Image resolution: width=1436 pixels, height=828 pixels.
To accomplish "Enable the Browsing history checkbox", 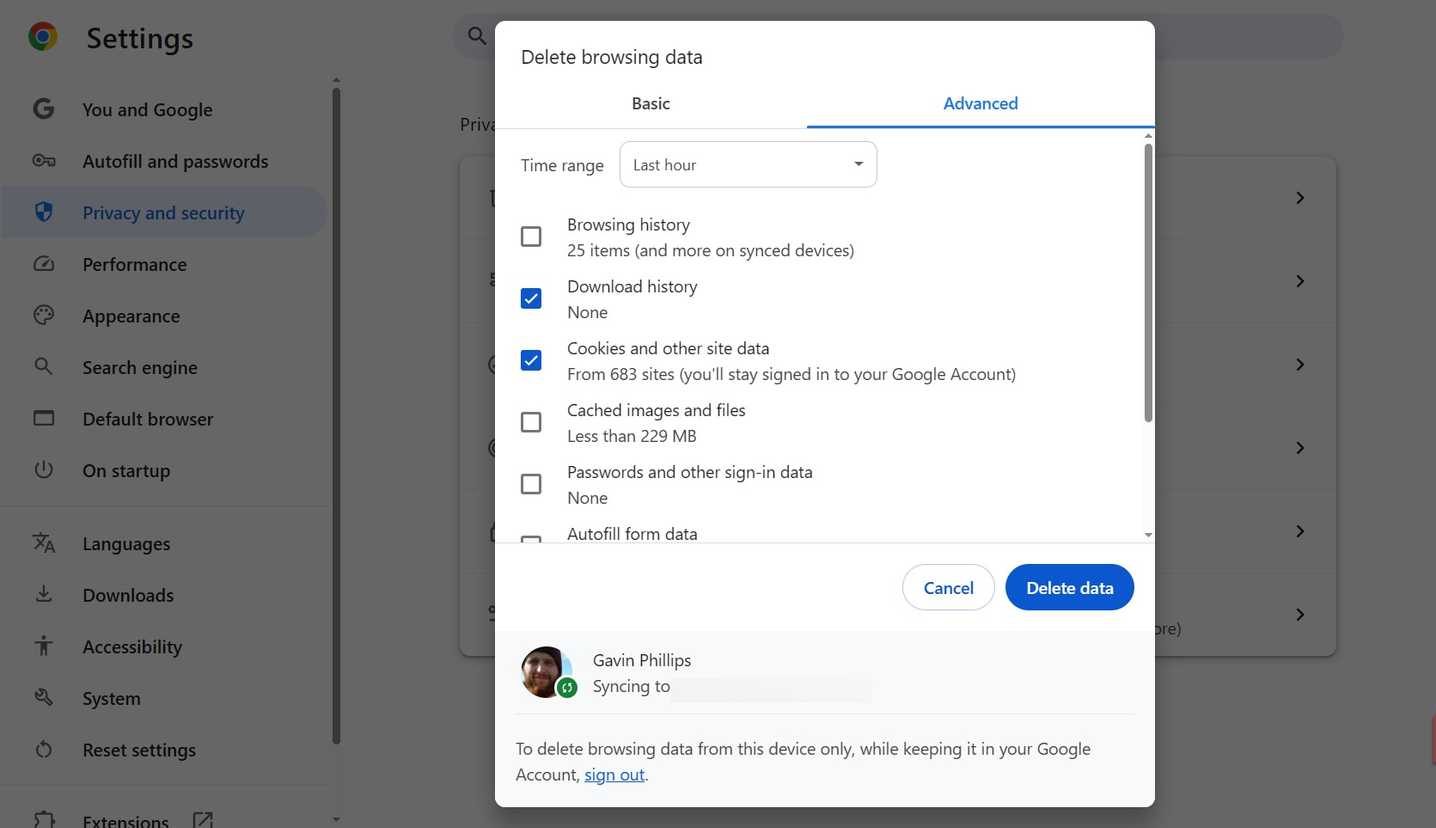I will (x=530, y=236).
